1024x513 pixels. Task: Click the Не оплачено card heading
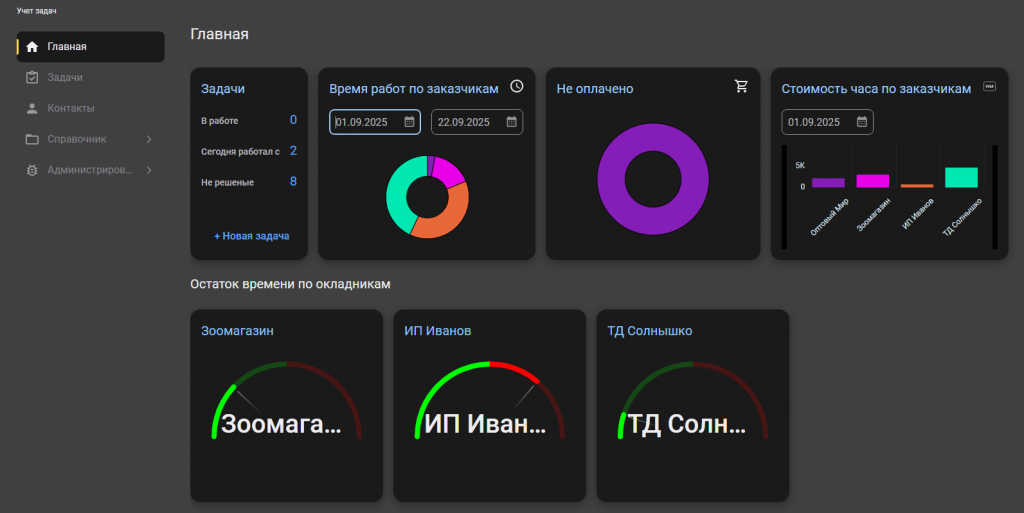point(594,89)
